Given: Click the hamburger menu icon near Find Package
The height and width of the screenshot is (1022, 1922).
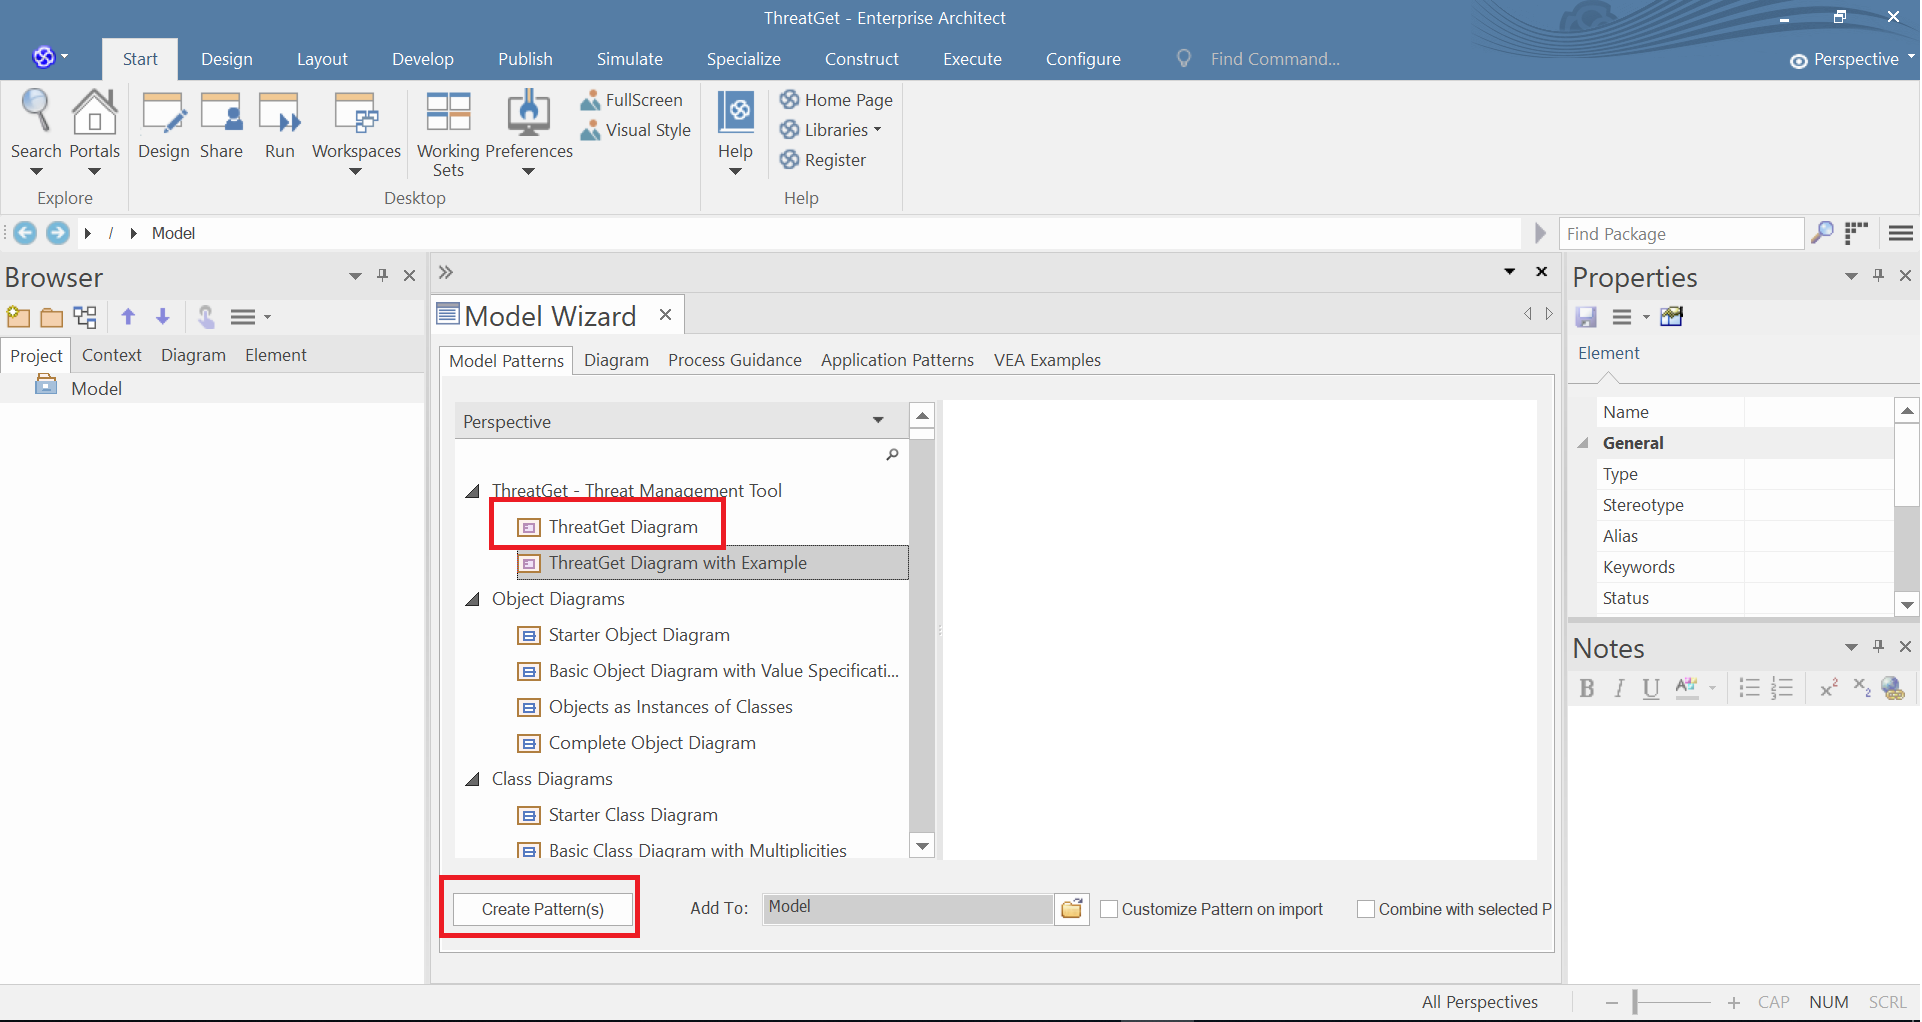Looking at the screenshot, I should (x=1901, y=233).
